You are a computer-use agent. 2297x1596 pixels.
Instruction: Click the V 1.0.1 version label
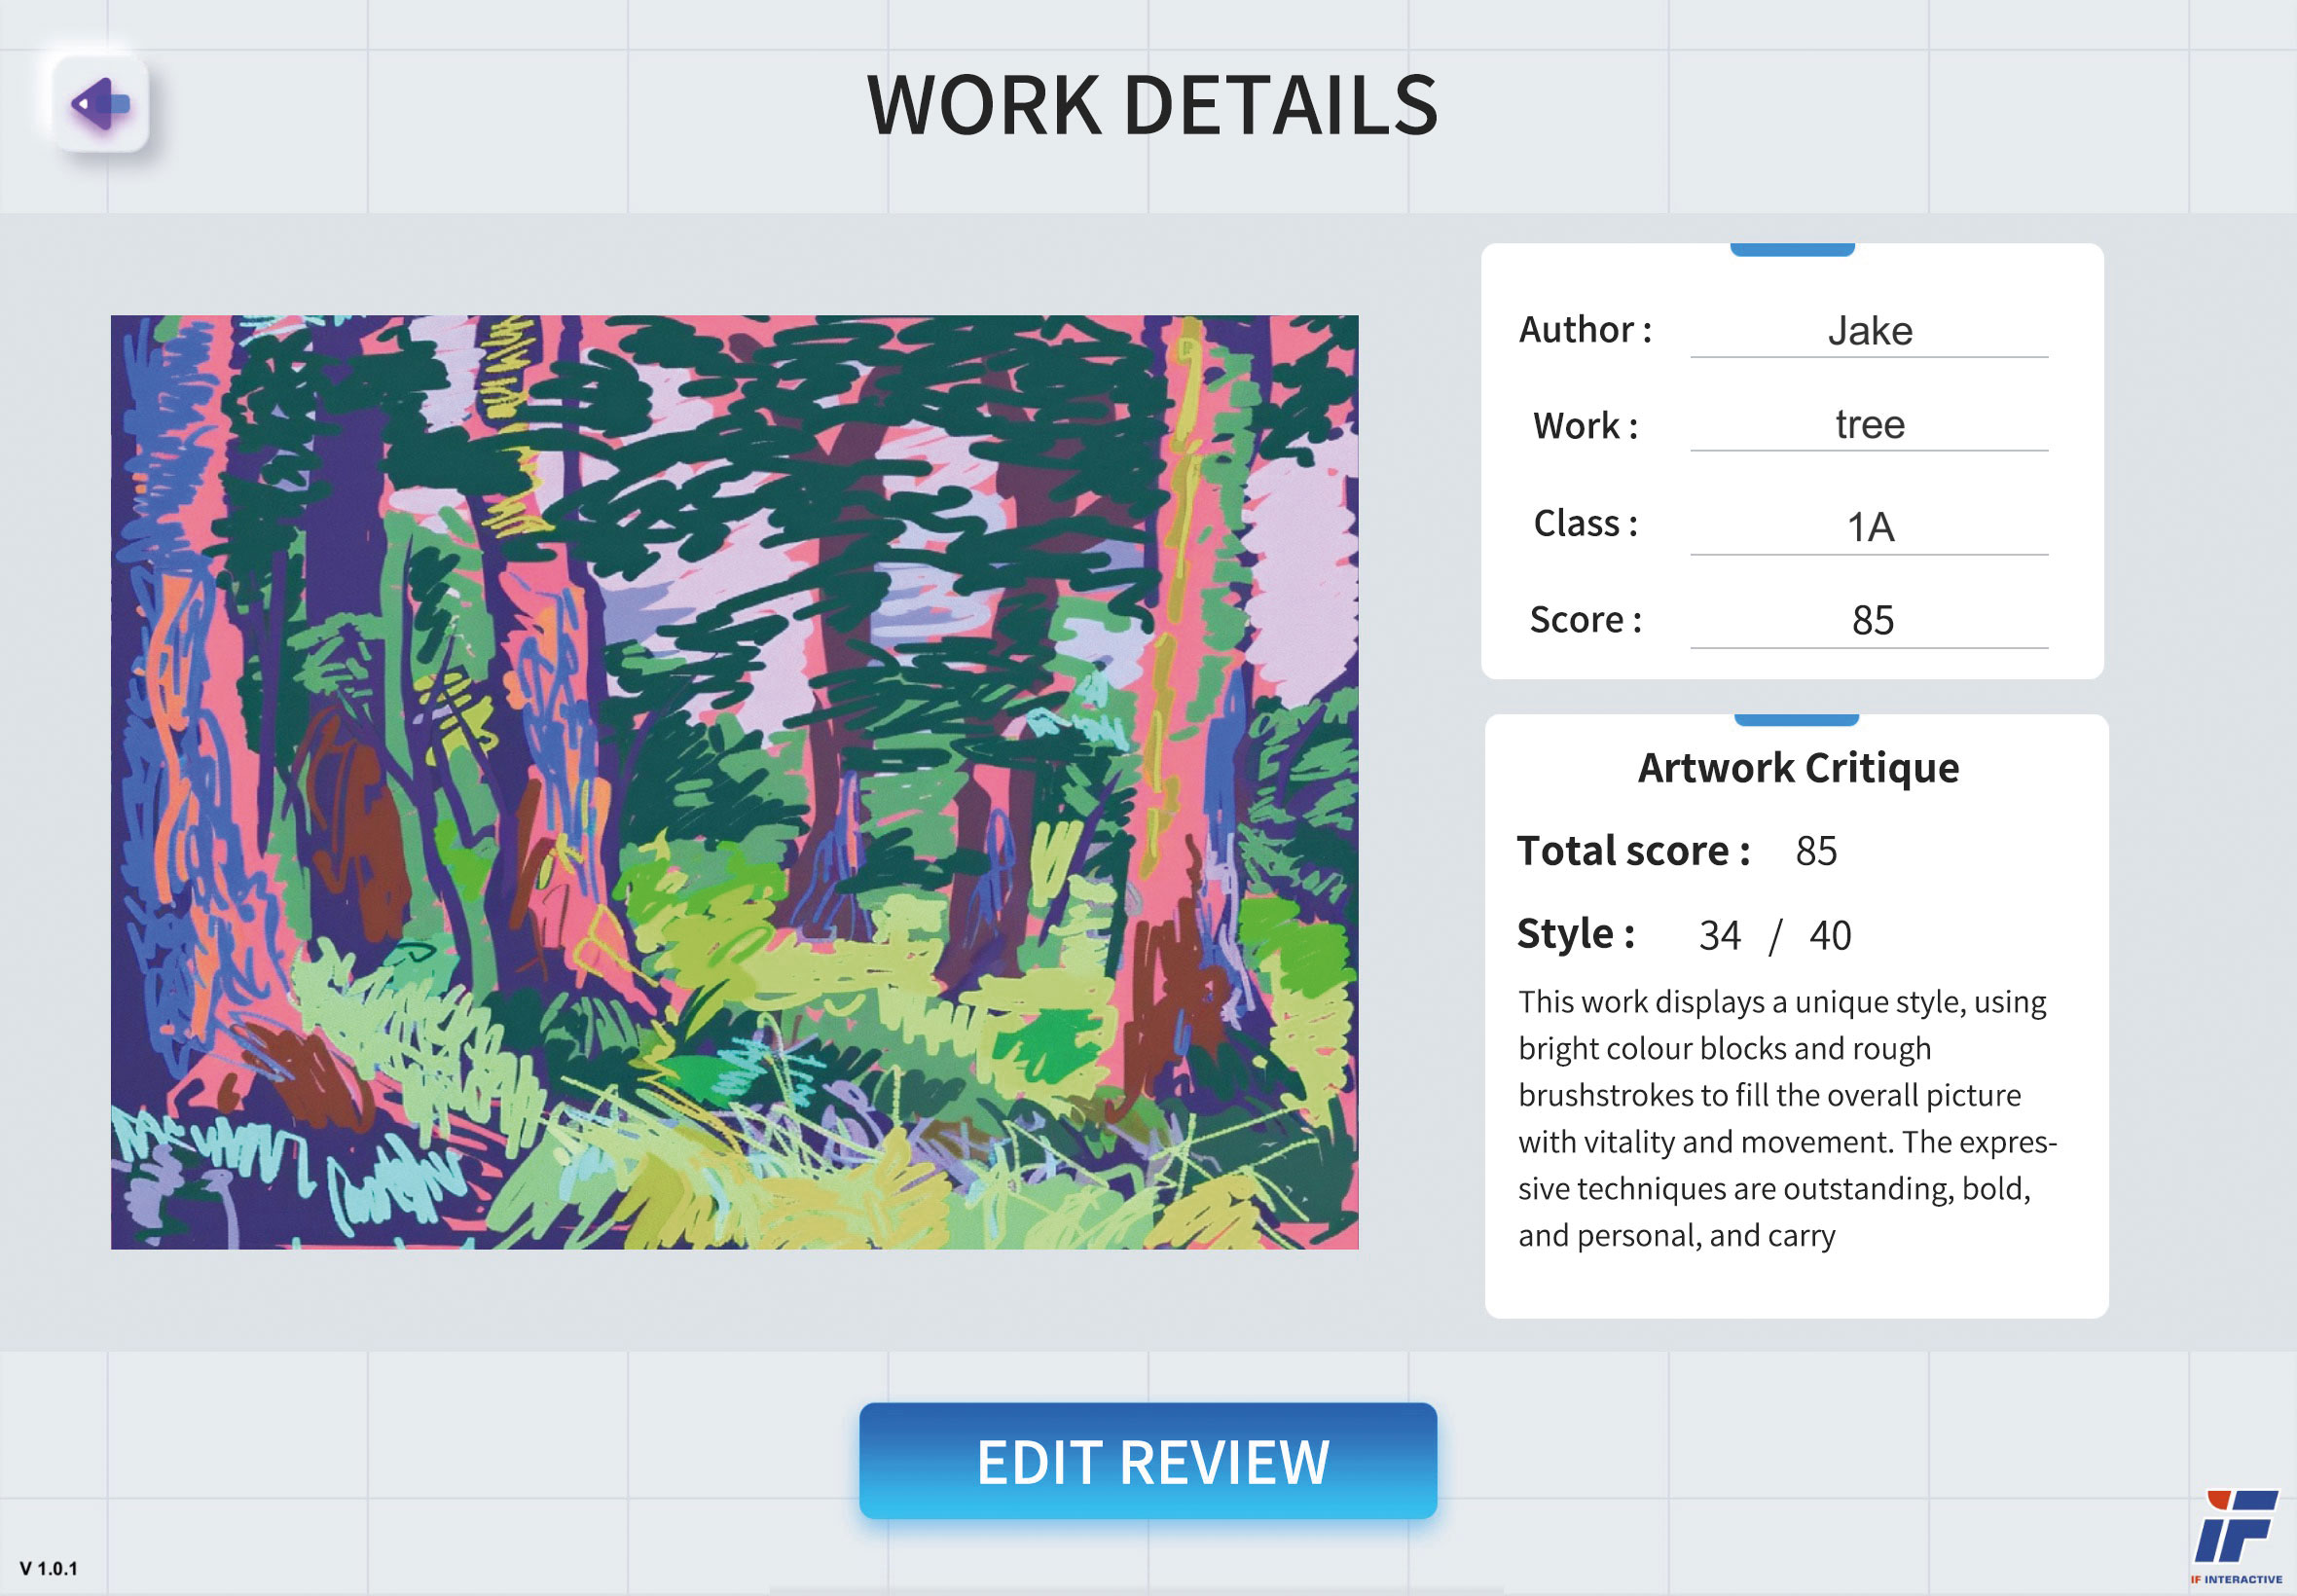point(48,1568)
